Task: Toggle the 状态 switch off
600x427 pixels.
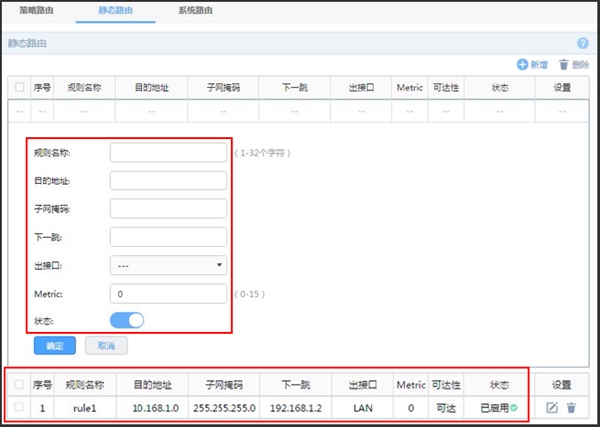Action: (x=127, y=321)
